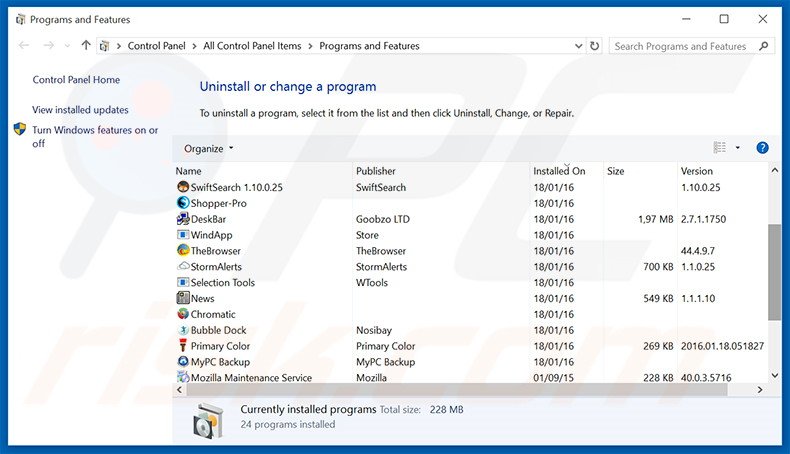Click the horizontal scrollbar thumb
This screenshot has height=454, width=790.
[x=455, y=389]
